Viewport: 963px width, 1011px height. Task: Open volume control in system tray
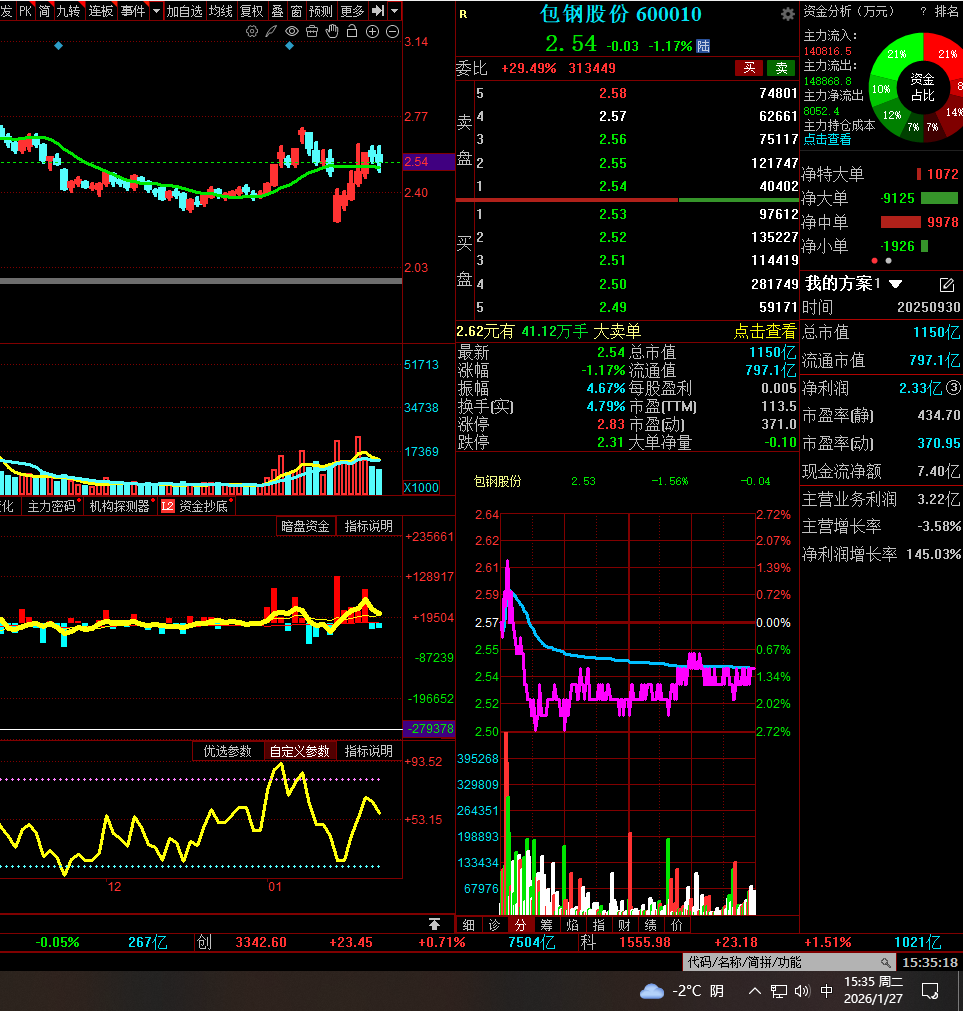(802, 990)
